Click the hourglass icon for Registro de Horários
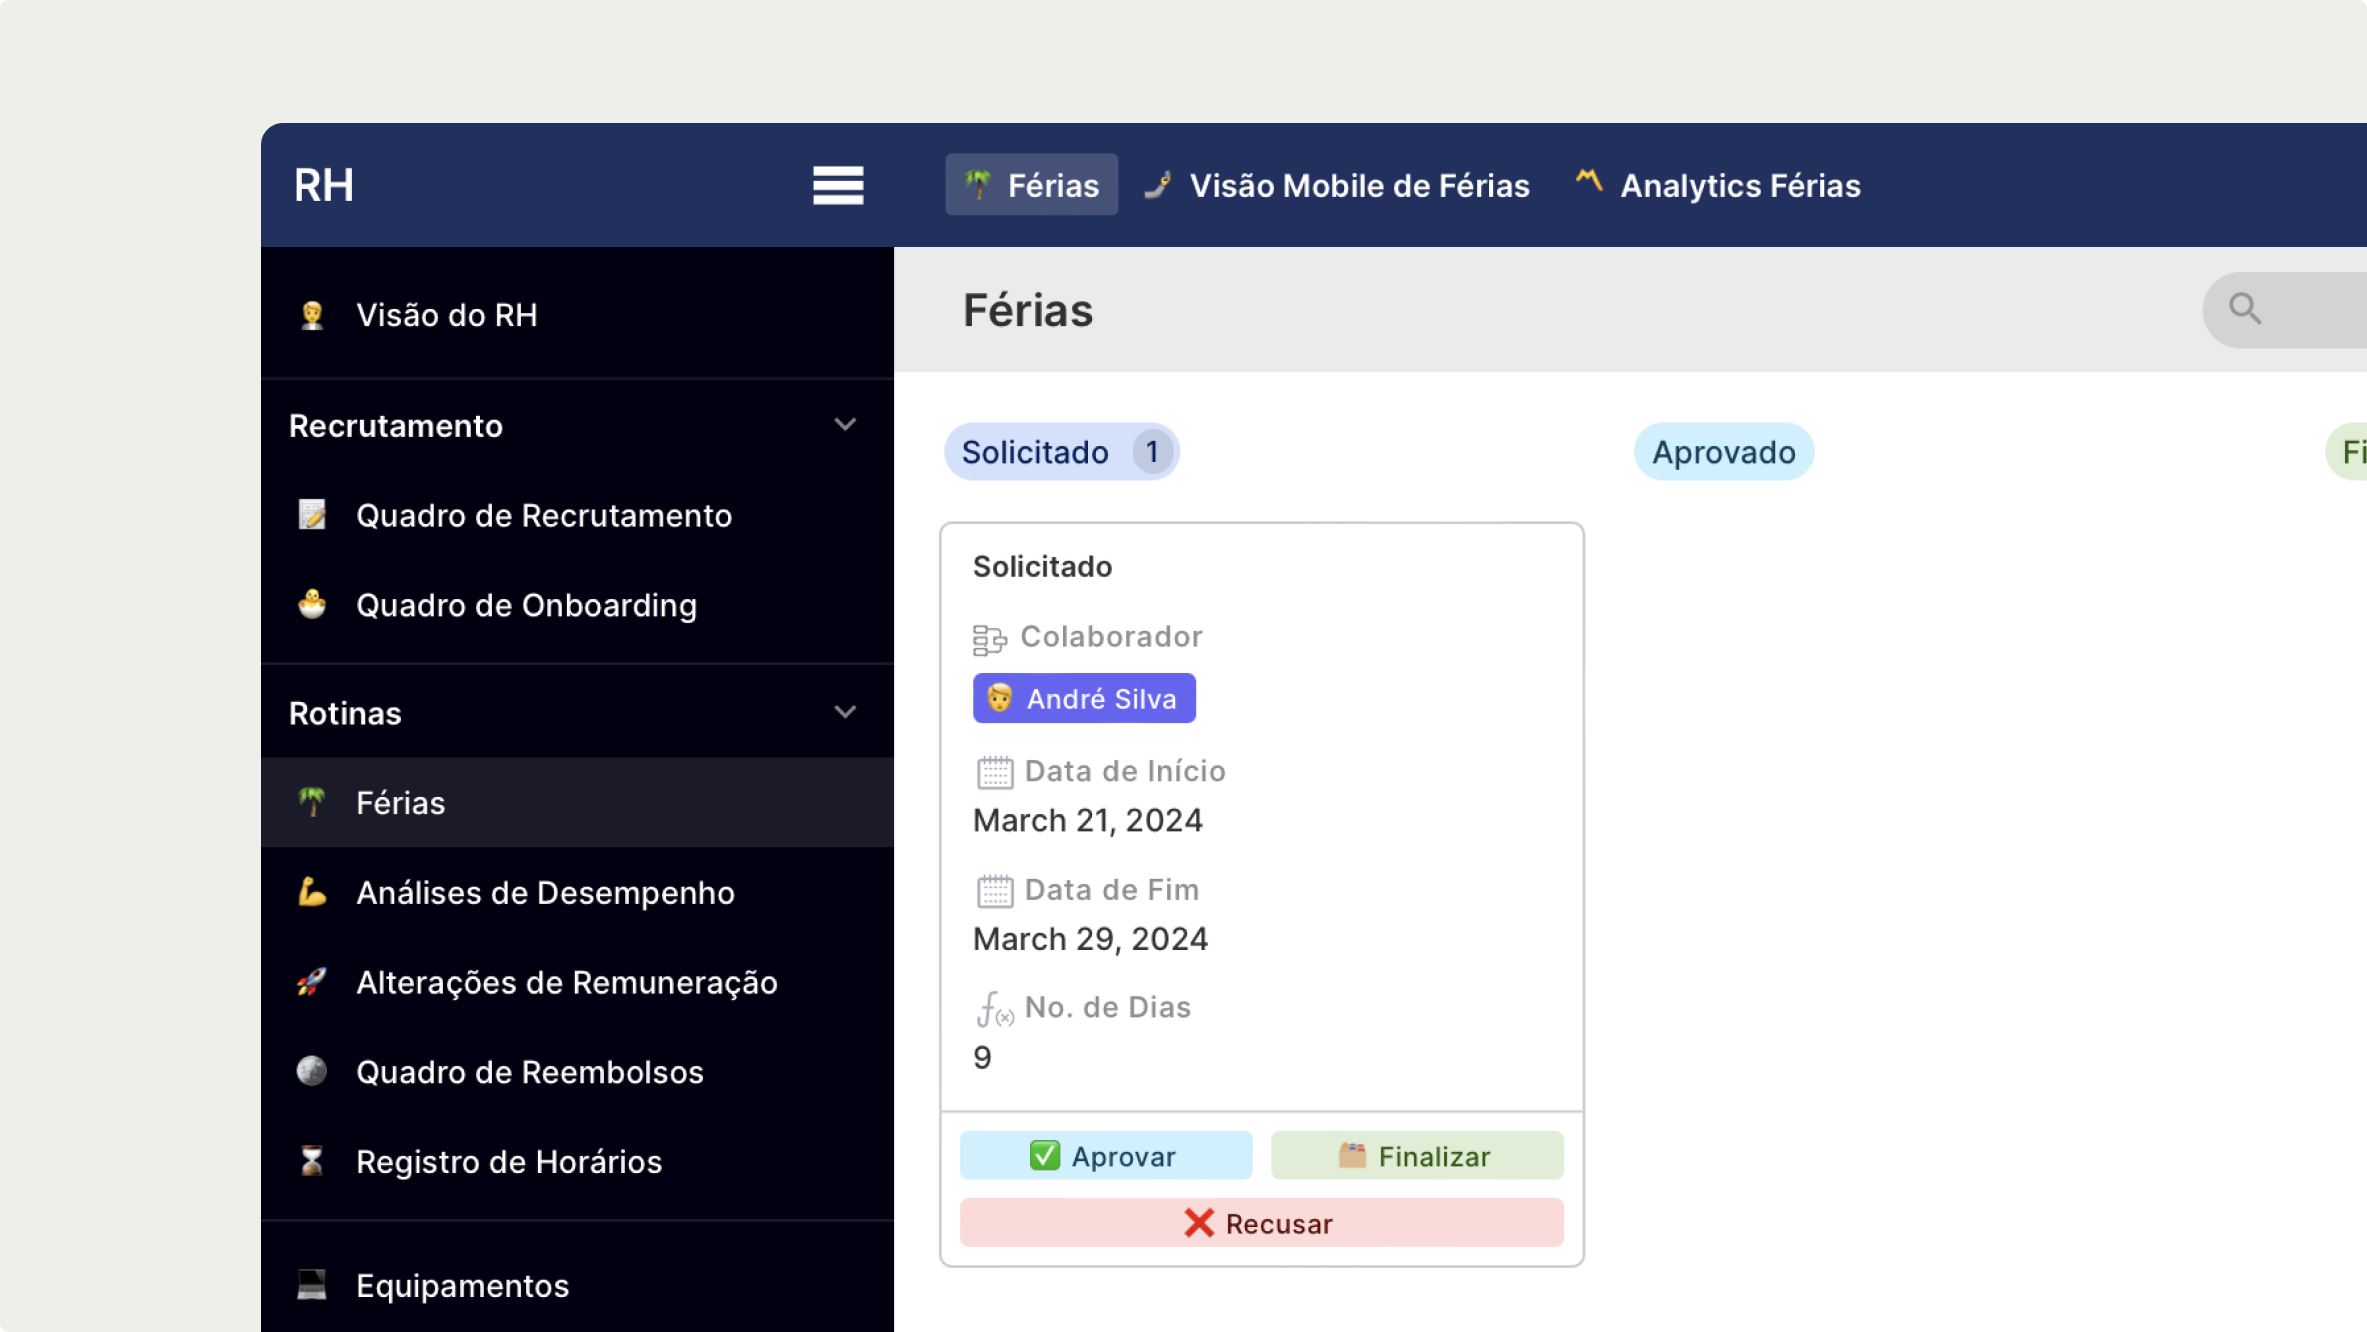Viewport: 2367px width, 1332px height. coord(312,1161)
